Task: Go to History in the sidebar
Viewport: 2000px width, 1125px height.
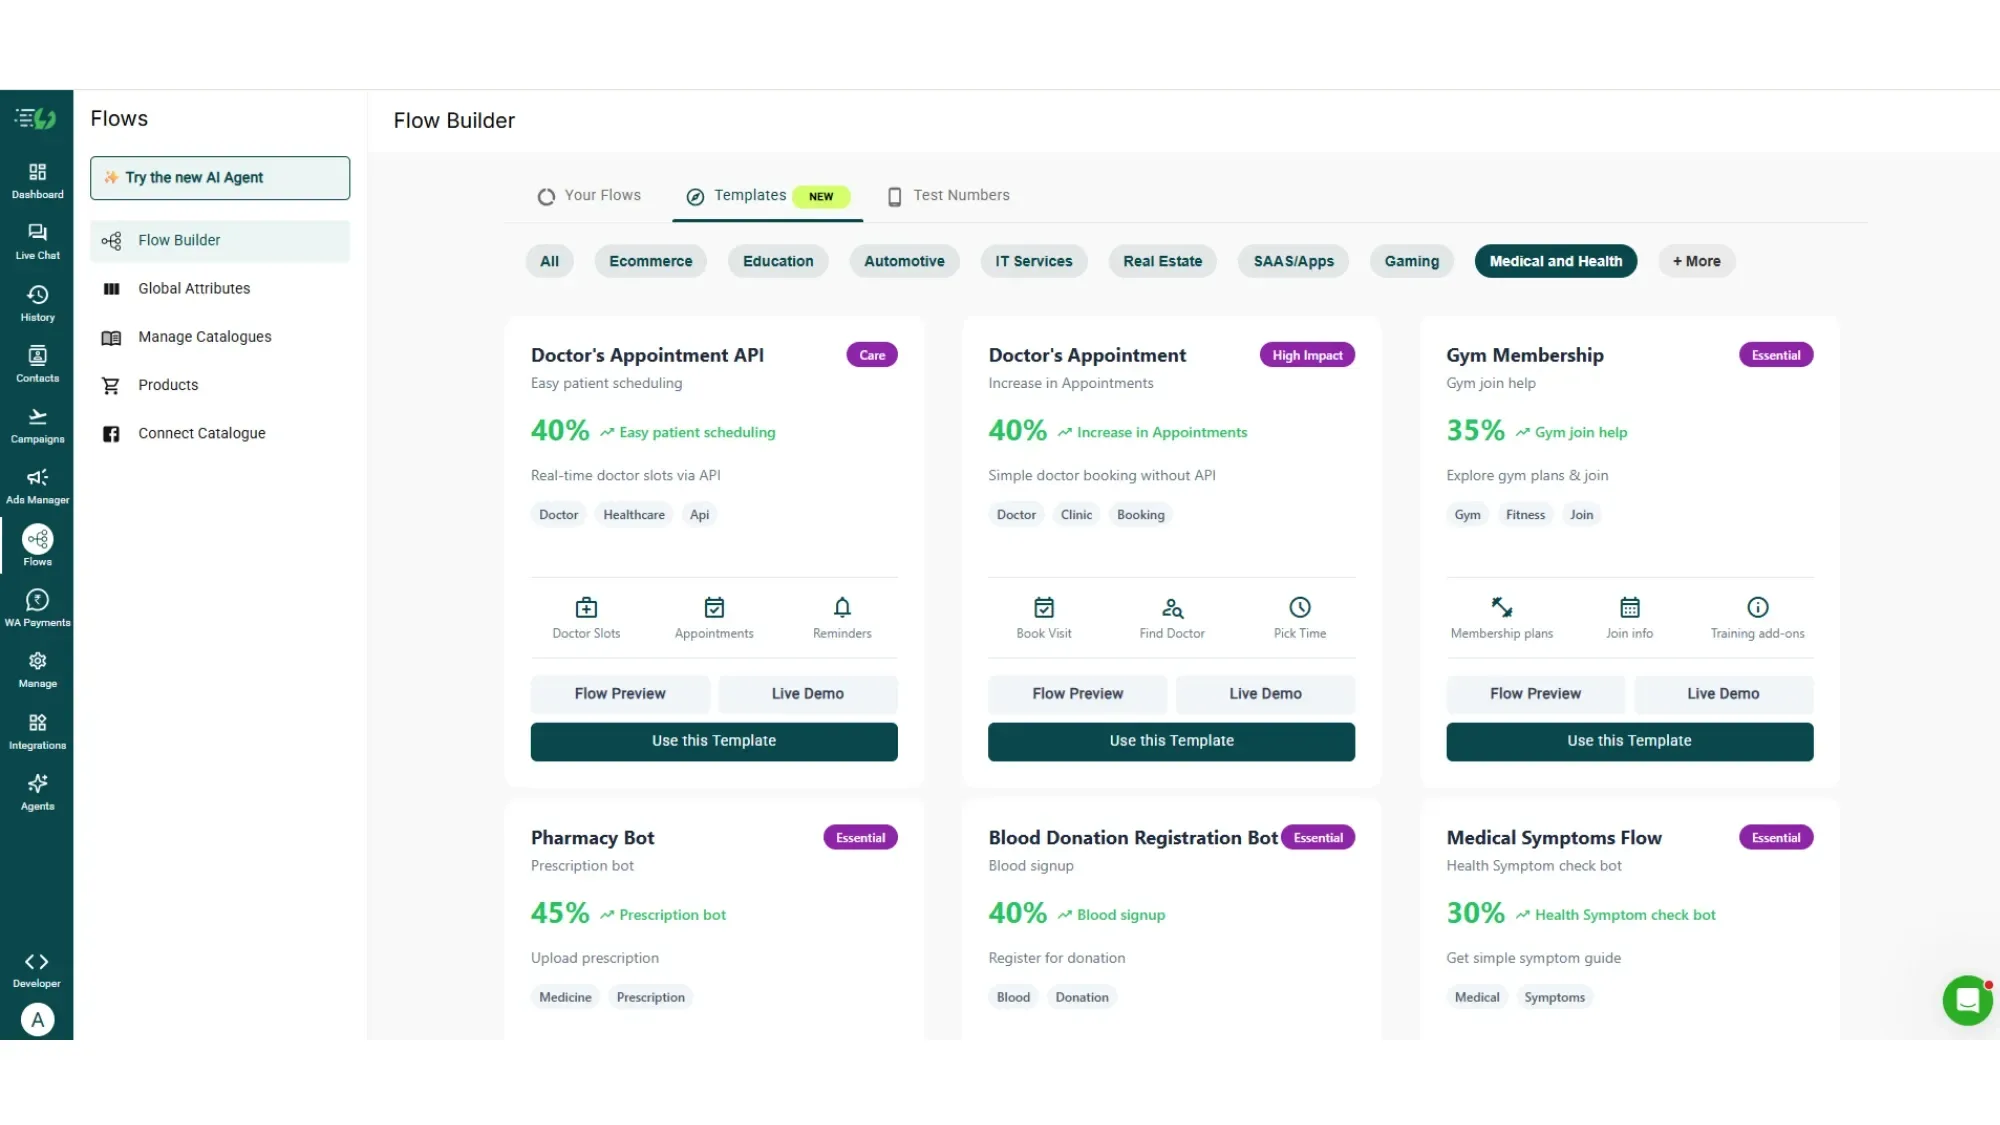Action: (37, 303)
